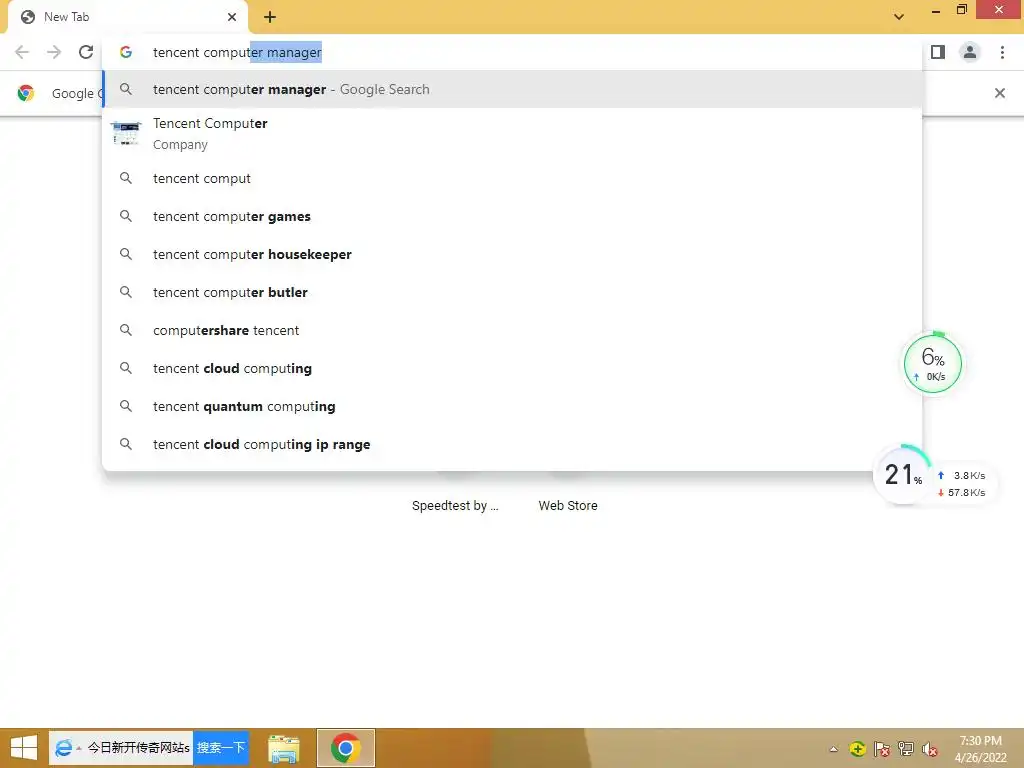Open a new tab with plus button
1024x768 pixels.
[270, 17]
